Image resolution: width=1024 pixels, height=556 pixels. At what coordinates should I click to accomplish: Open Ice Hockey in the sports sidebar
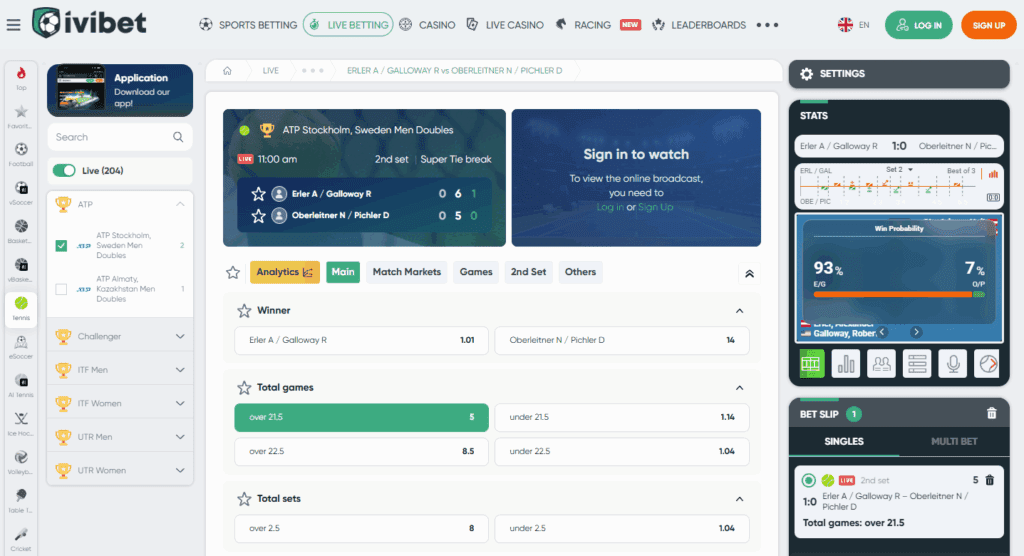(21, 424)
